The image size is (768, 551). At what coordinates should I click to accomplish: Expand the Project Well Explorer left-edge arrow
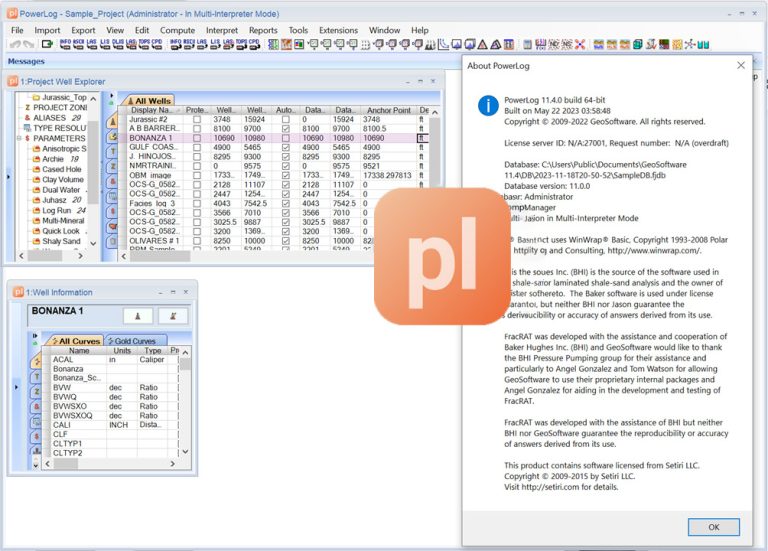tap(8, 176)
